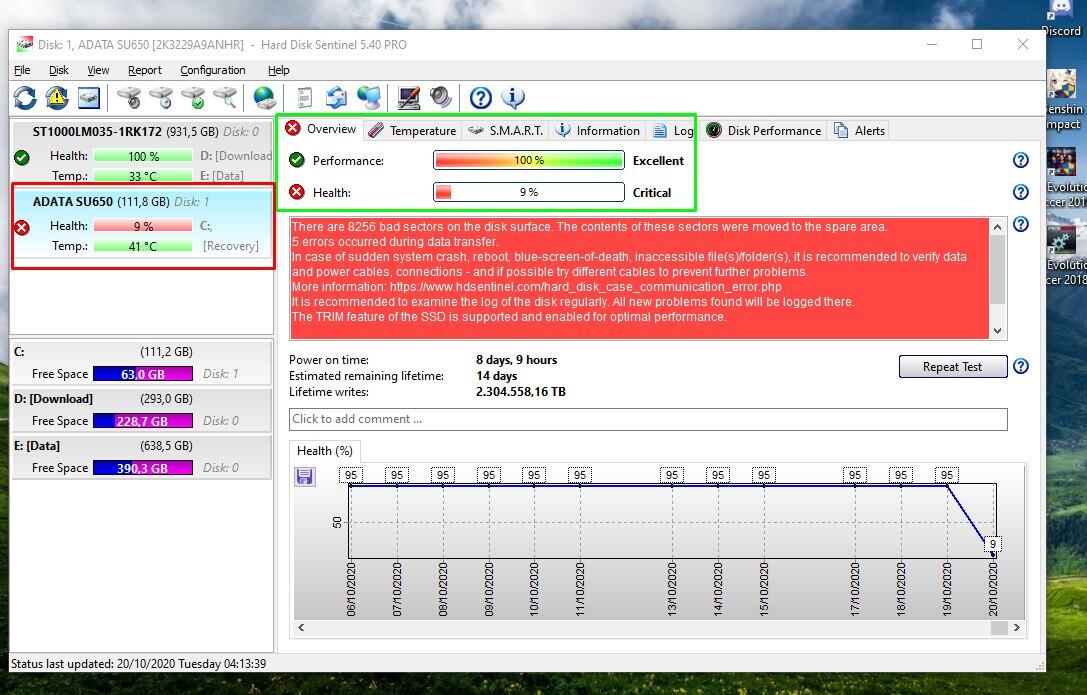Click the help button beside the Health gauge
The width and height of the screenshot is (1087, 695).
point(1020,192)
